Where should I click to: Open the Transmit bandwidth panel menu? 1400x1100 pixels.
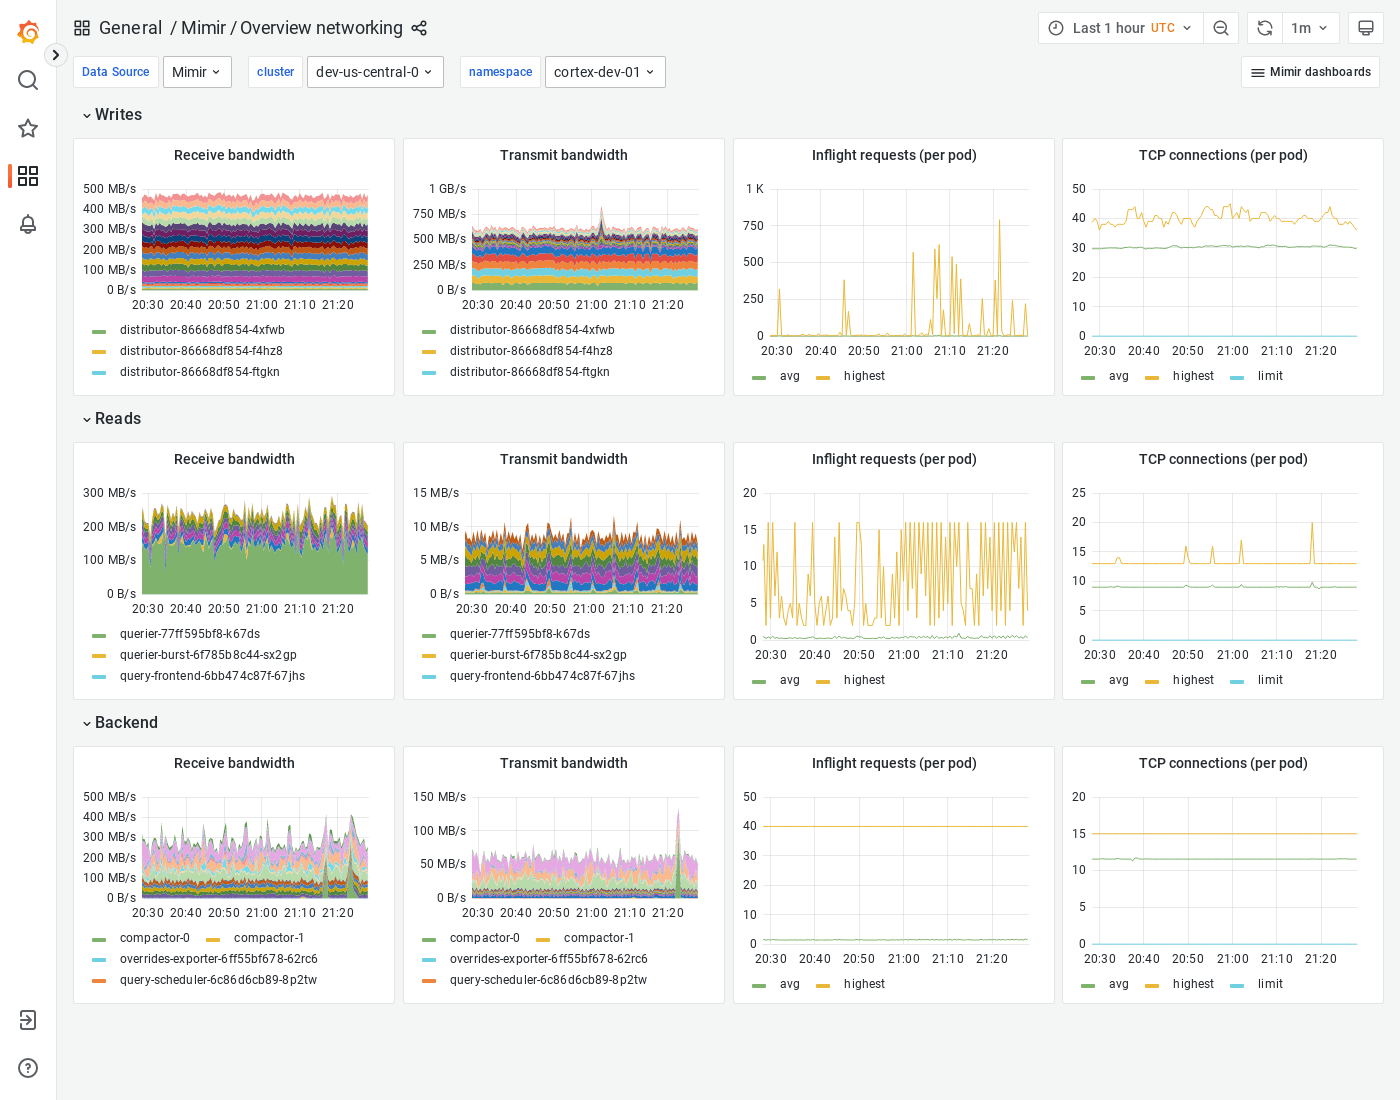[563, 155]
